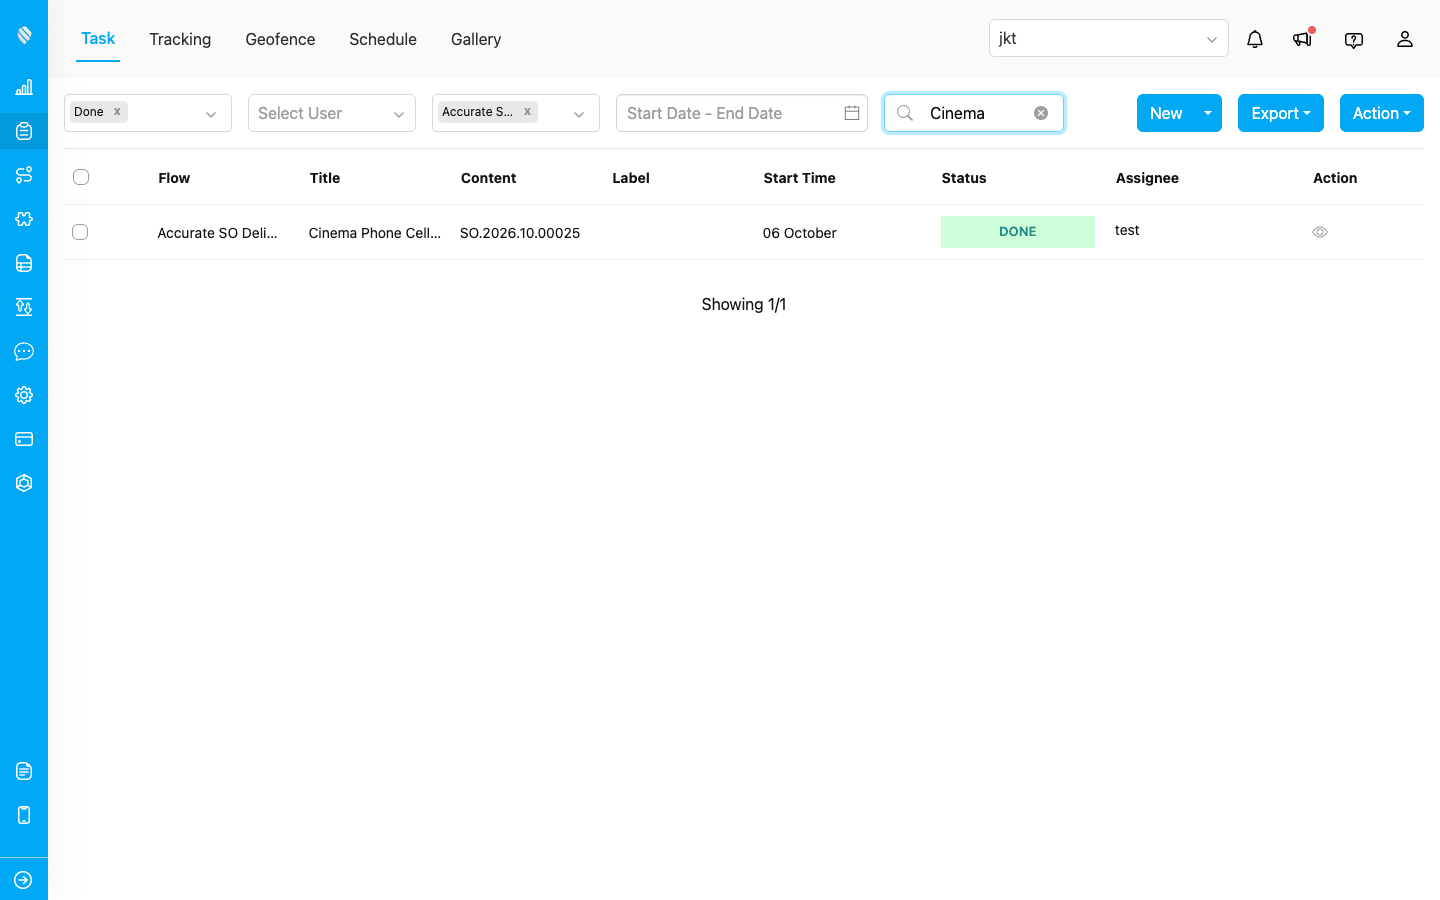Switch to the Schedule tab
This screenshot has height=900, width=1440.
[383, 39]
